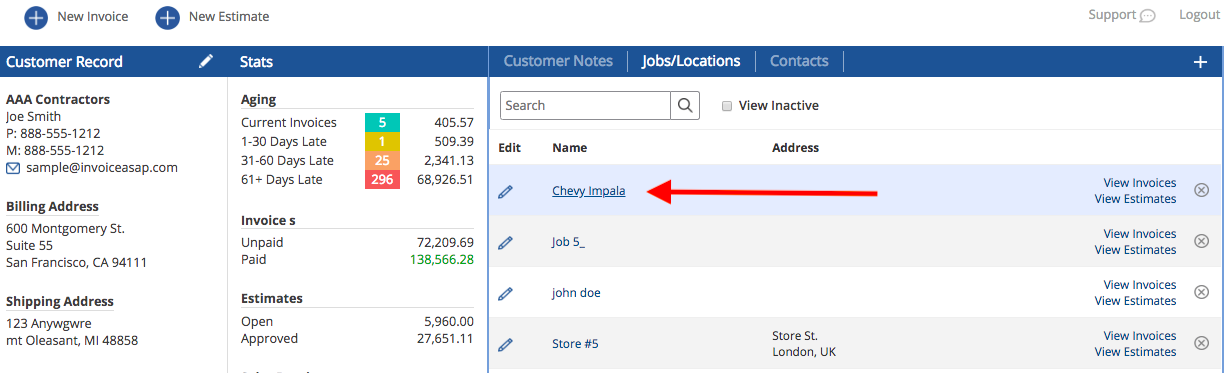This screenshot has width=1226, height=373.
Task: Click the yellow 1-30 Days Late badge
Action: coord(382,141)
